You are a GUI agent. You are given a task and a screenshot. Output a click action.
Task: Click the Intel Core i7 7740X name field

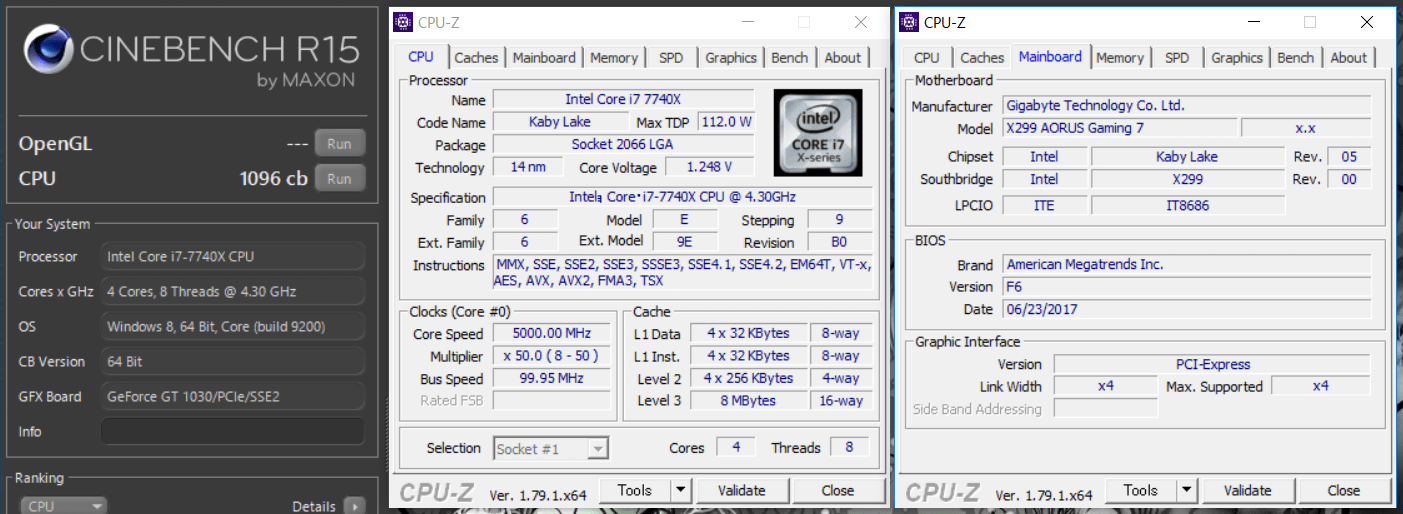623,99
